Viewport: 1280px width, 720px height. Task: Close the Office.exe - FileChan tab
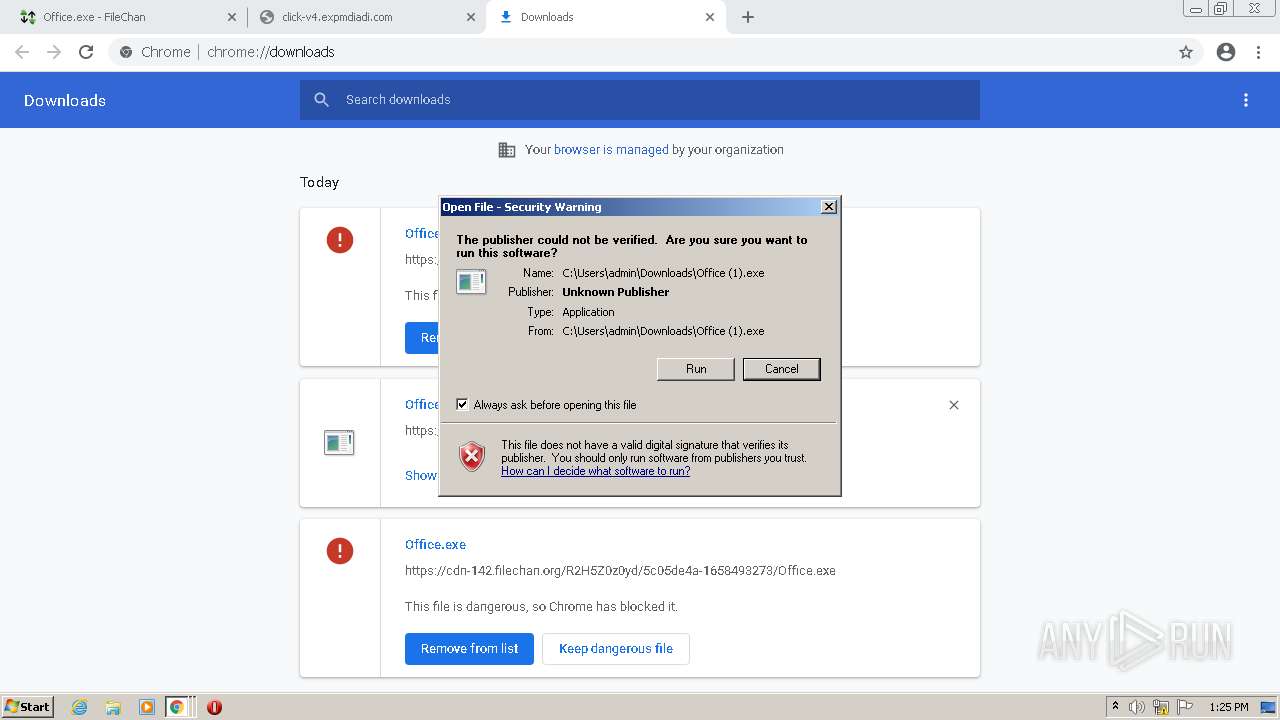click(232, 17)
